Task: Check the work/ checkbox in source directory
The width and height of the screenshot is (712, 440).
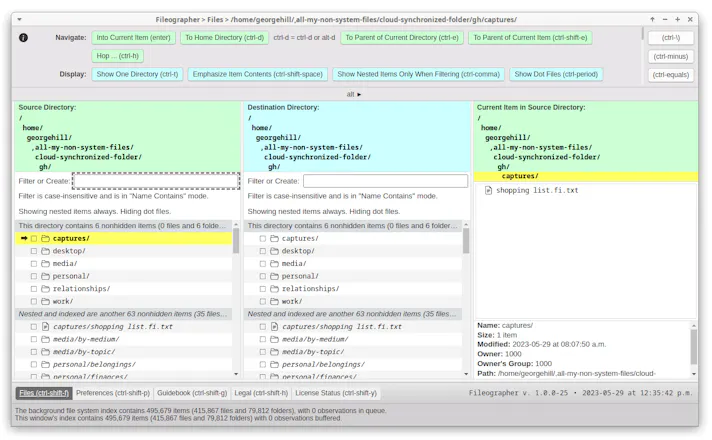Action: click(34, 302)
